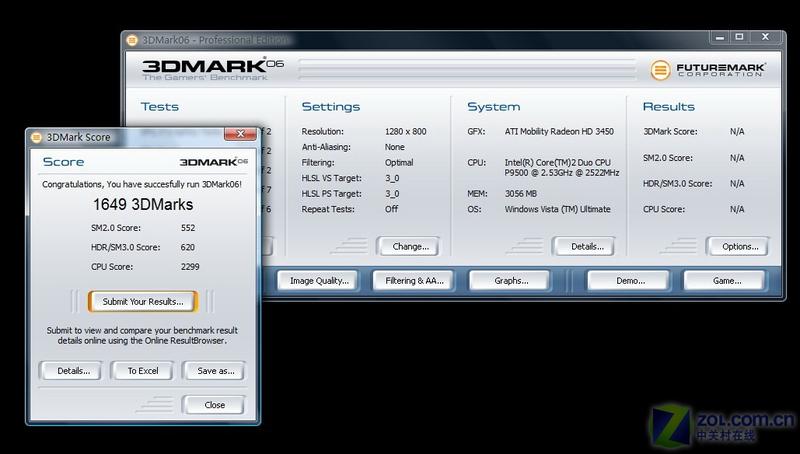
Task: Click Submit Your Results button
Action: pos(143,301)
